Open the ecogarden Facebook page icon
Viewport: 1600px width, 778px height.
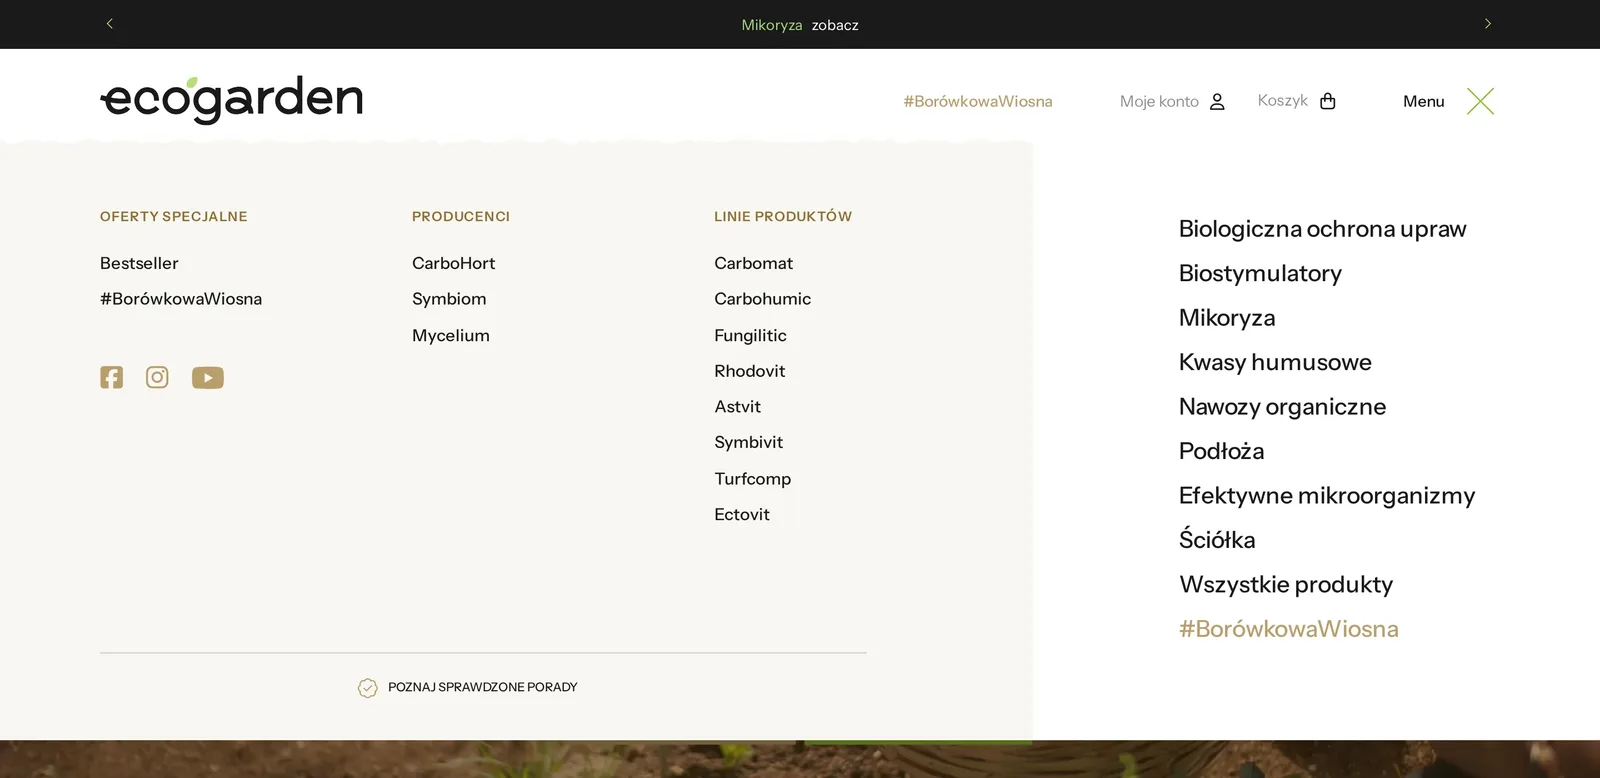tap(111, 377)
